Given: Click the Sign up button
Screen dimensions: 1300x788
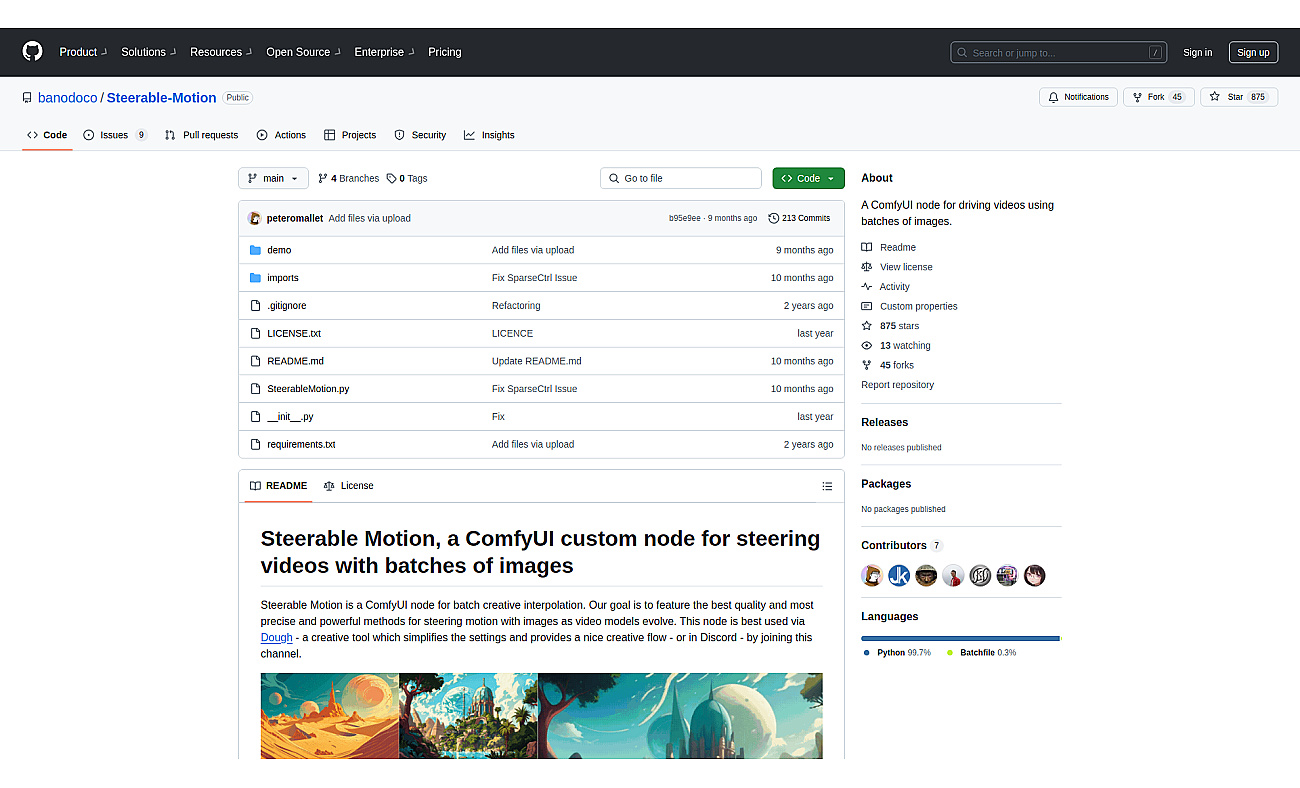Looking at the screenshot, I should click(x=1253, y=53).
